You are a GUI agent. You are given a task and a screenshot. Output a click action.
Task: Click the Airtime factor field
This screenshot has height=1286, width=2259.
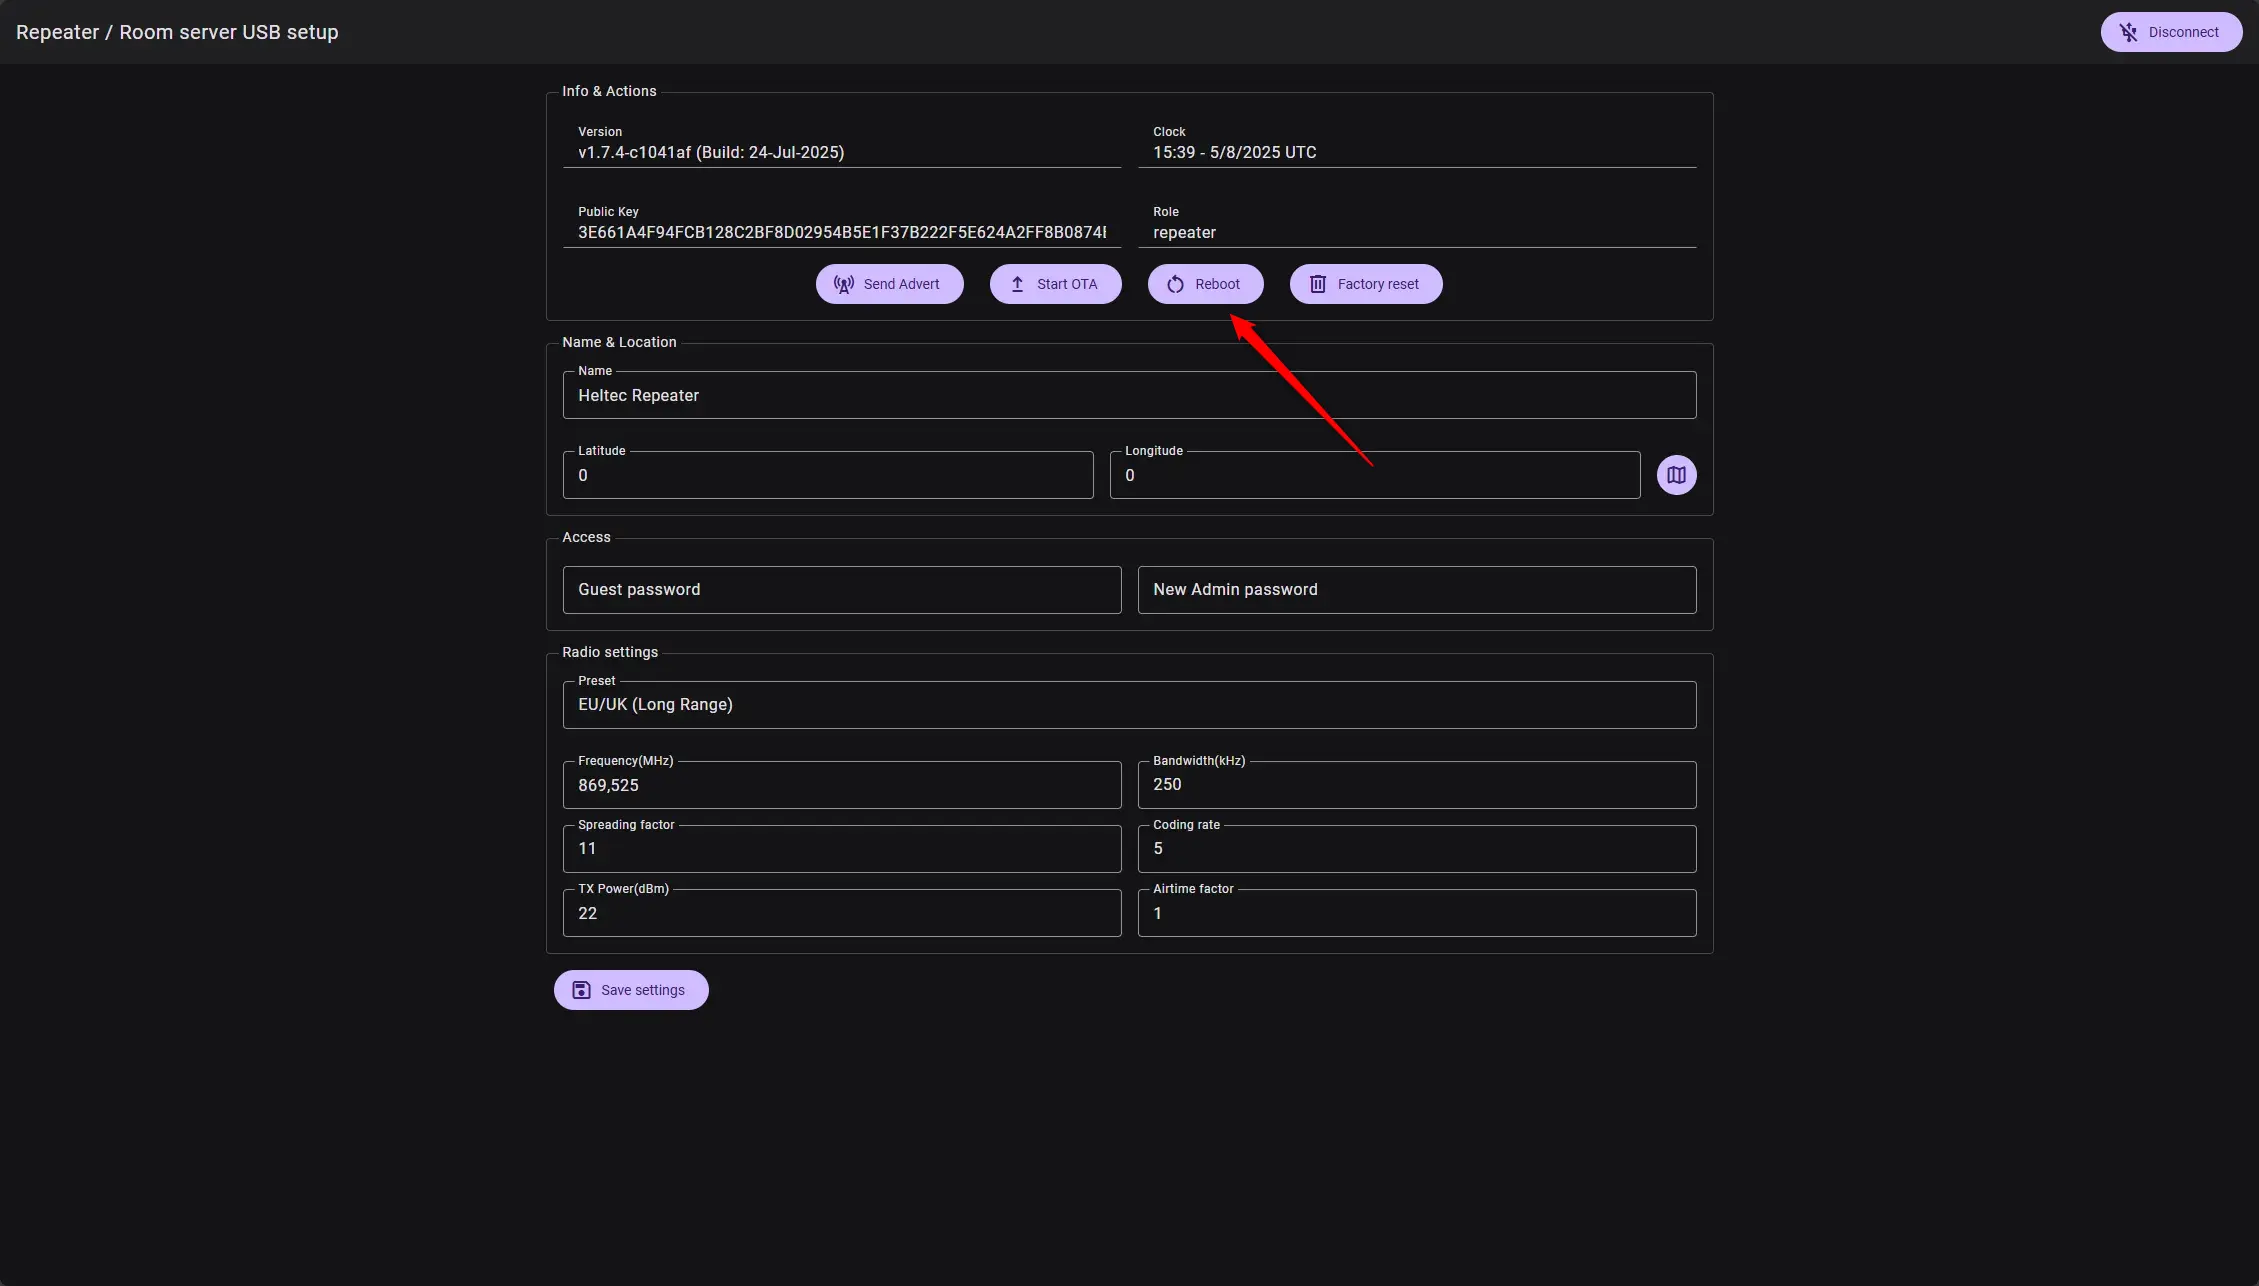1416,914
